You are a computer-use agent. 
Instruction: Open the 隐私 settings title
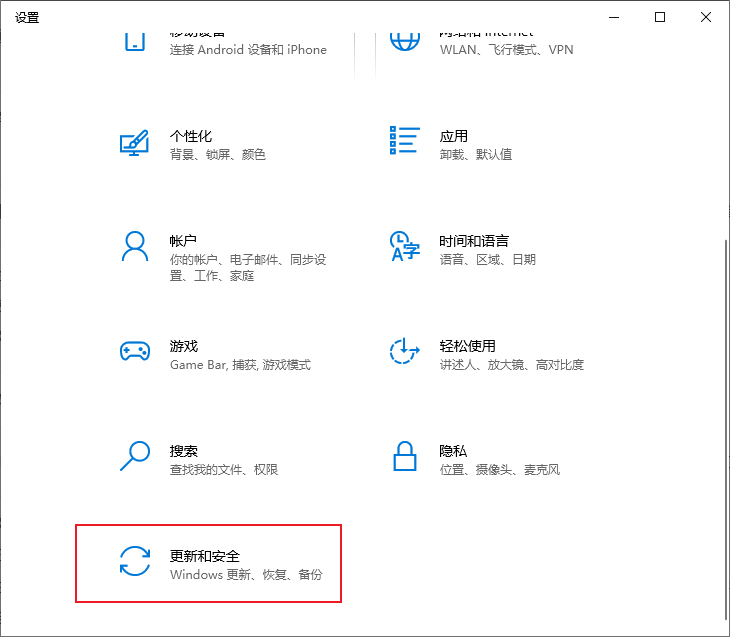453,451
